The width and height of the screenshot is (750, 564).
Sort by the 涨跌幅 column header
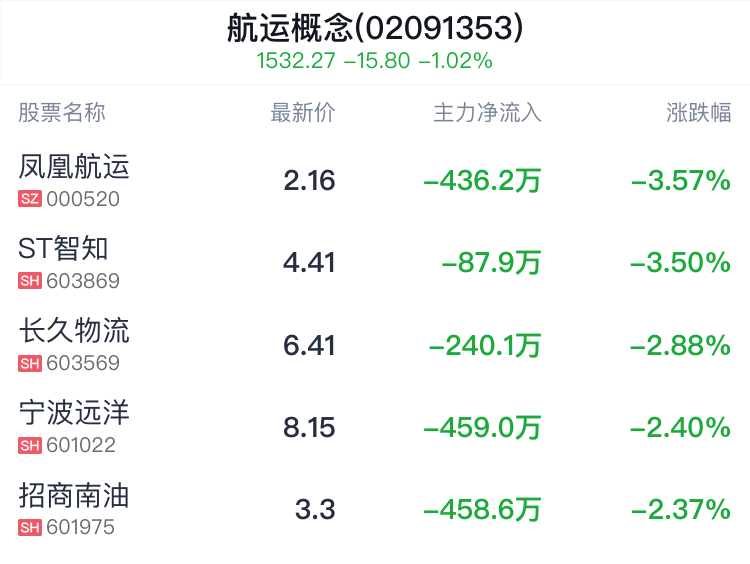699,113
